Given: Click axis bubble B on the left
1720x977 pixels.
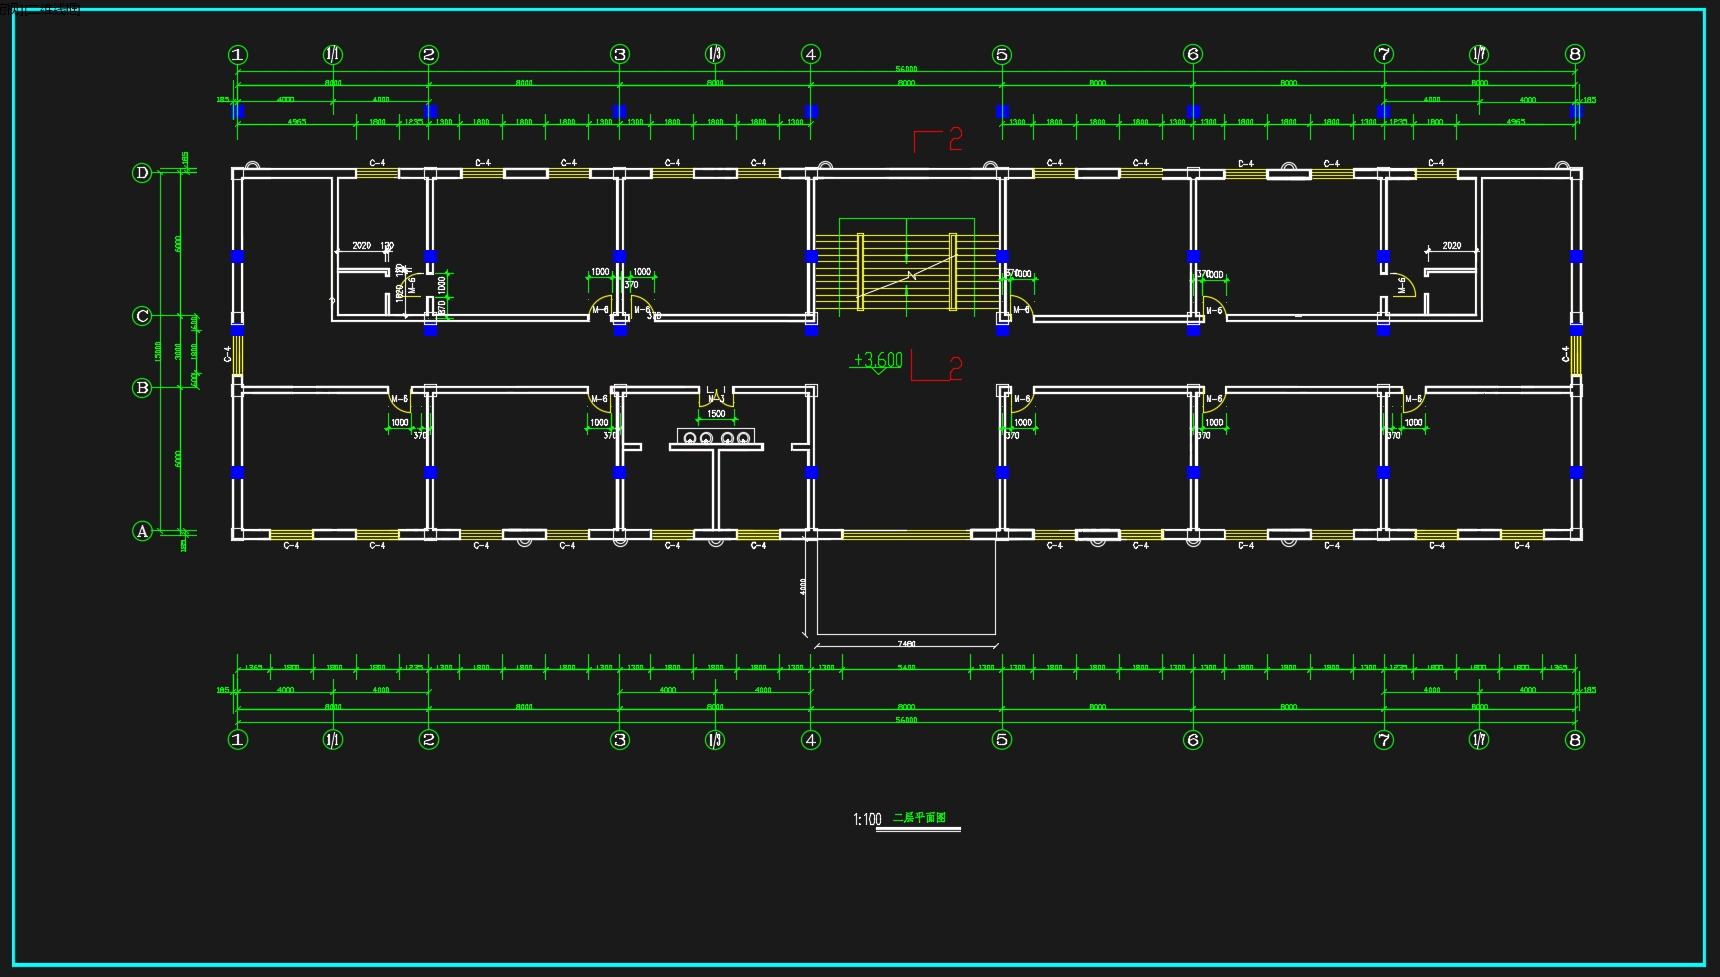Looking at the screenshot, I should click(142, 388).
